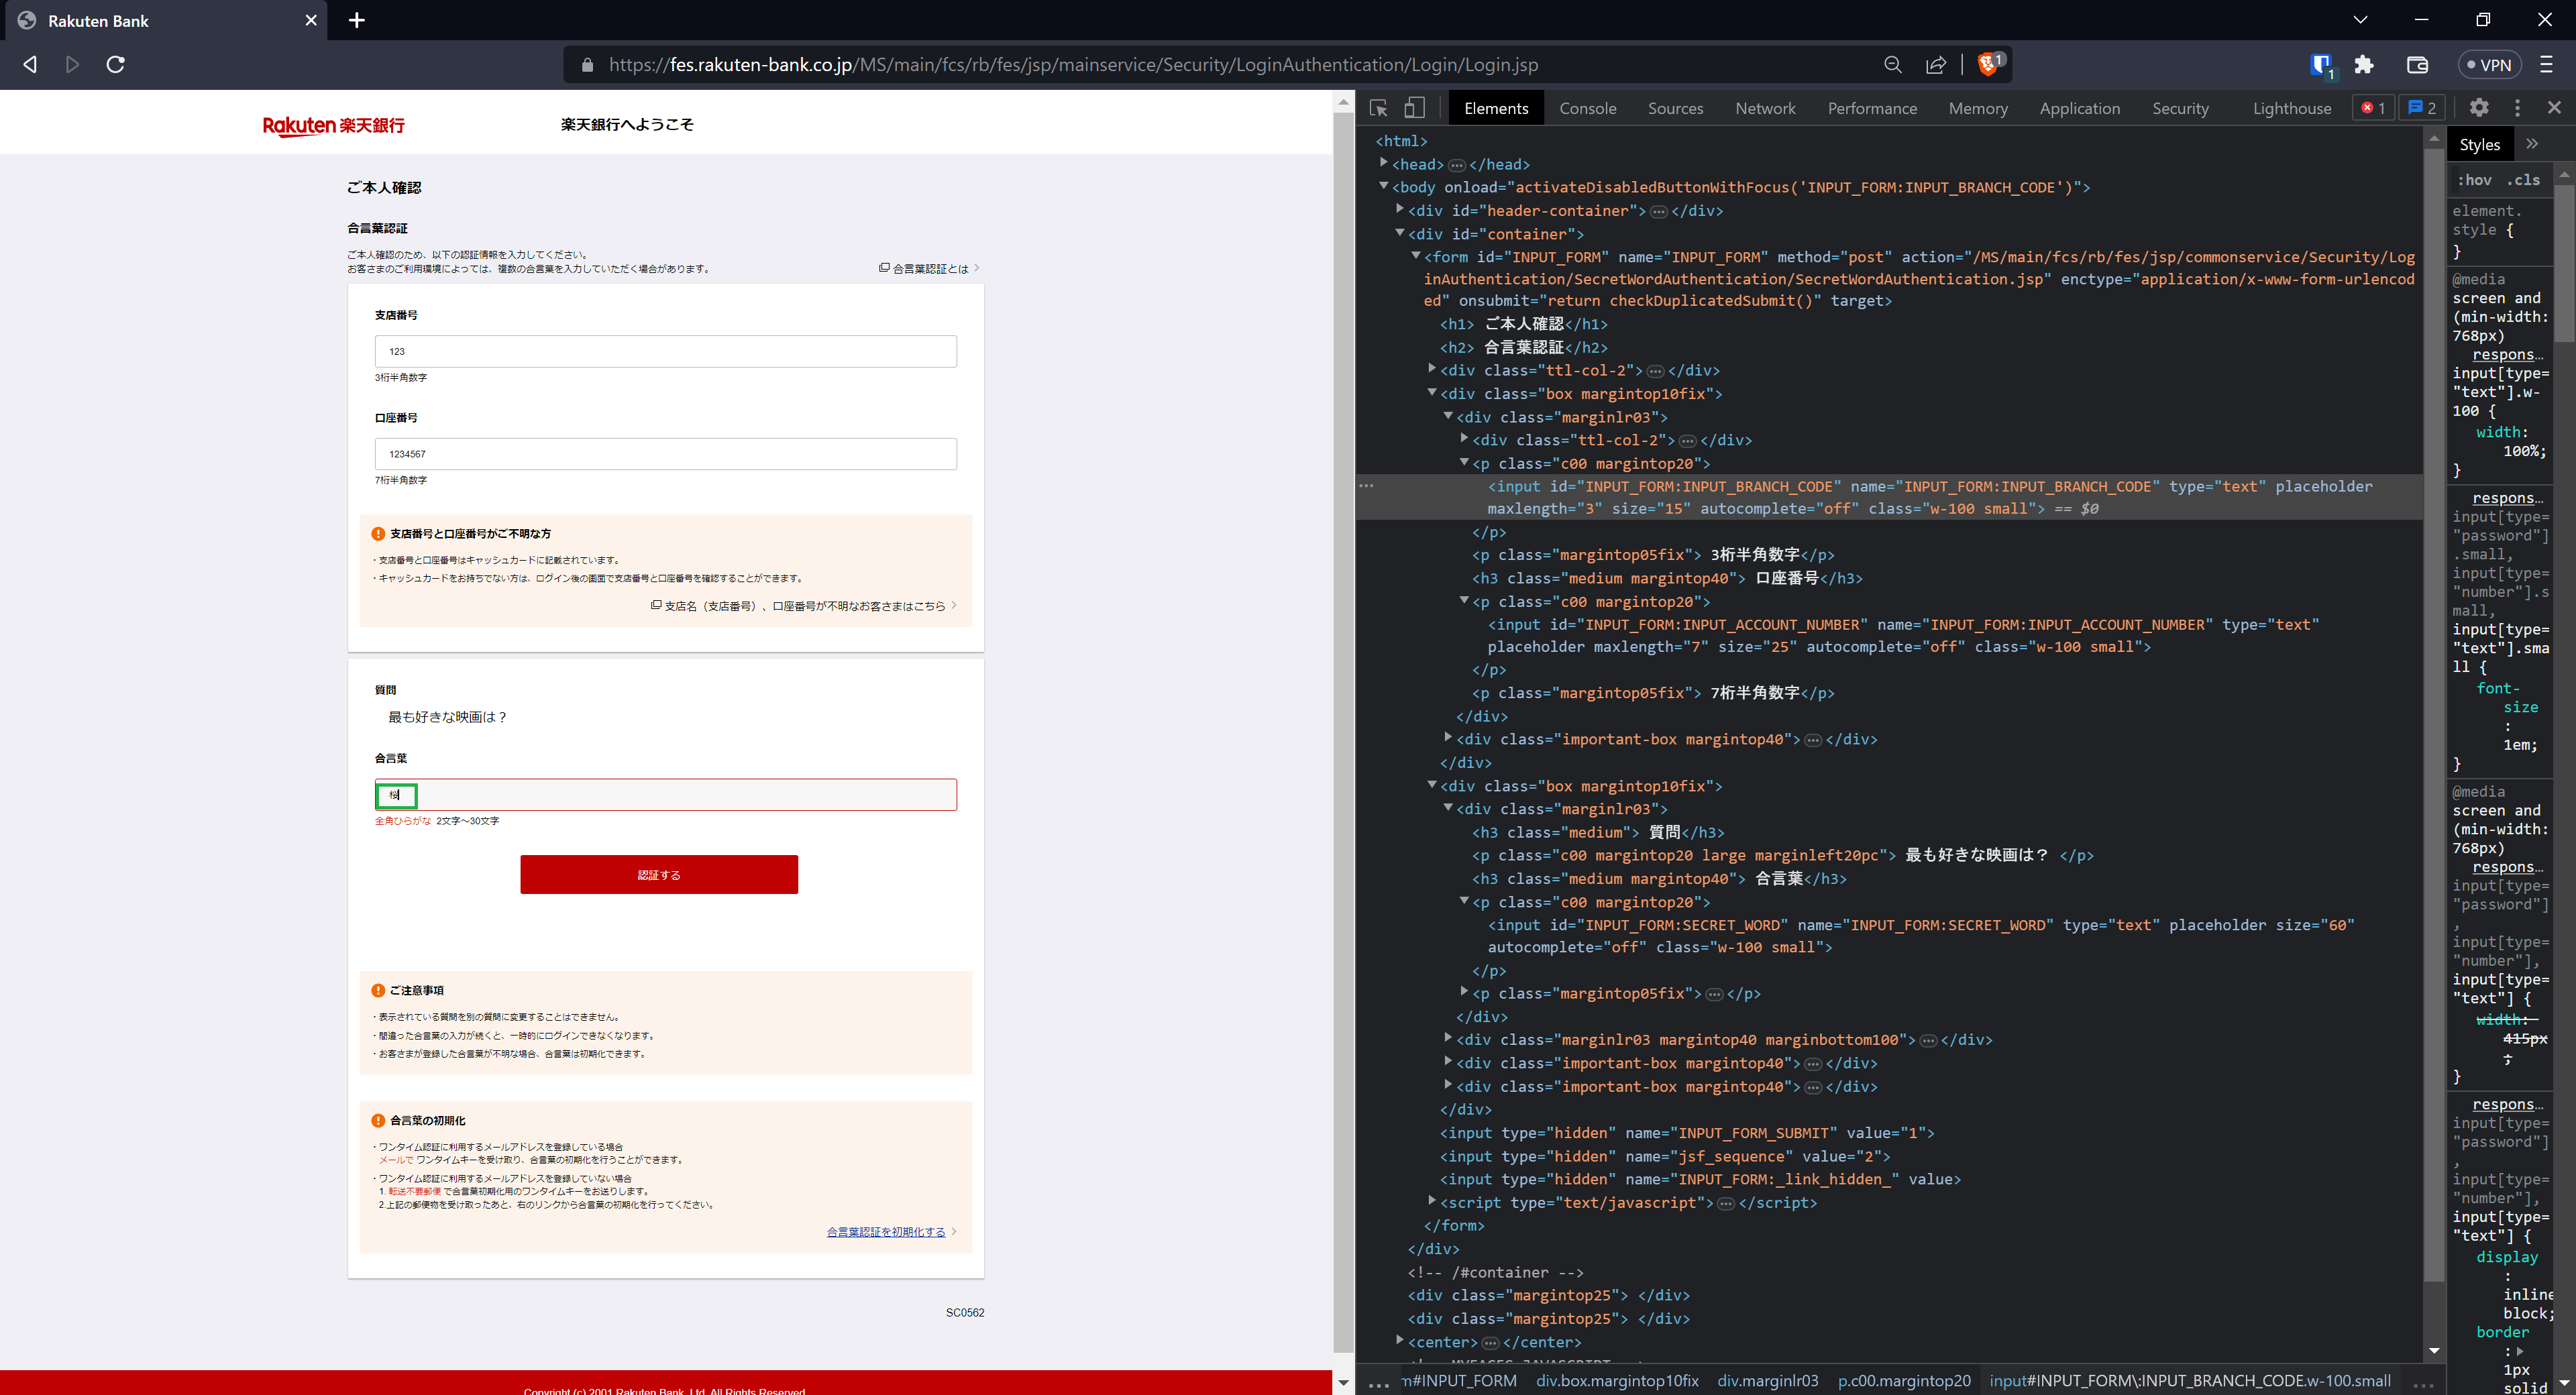2576x1395 pixels.
Task: Click the page vertical scrollbar down arrow
Action: click(1343, 1383)
